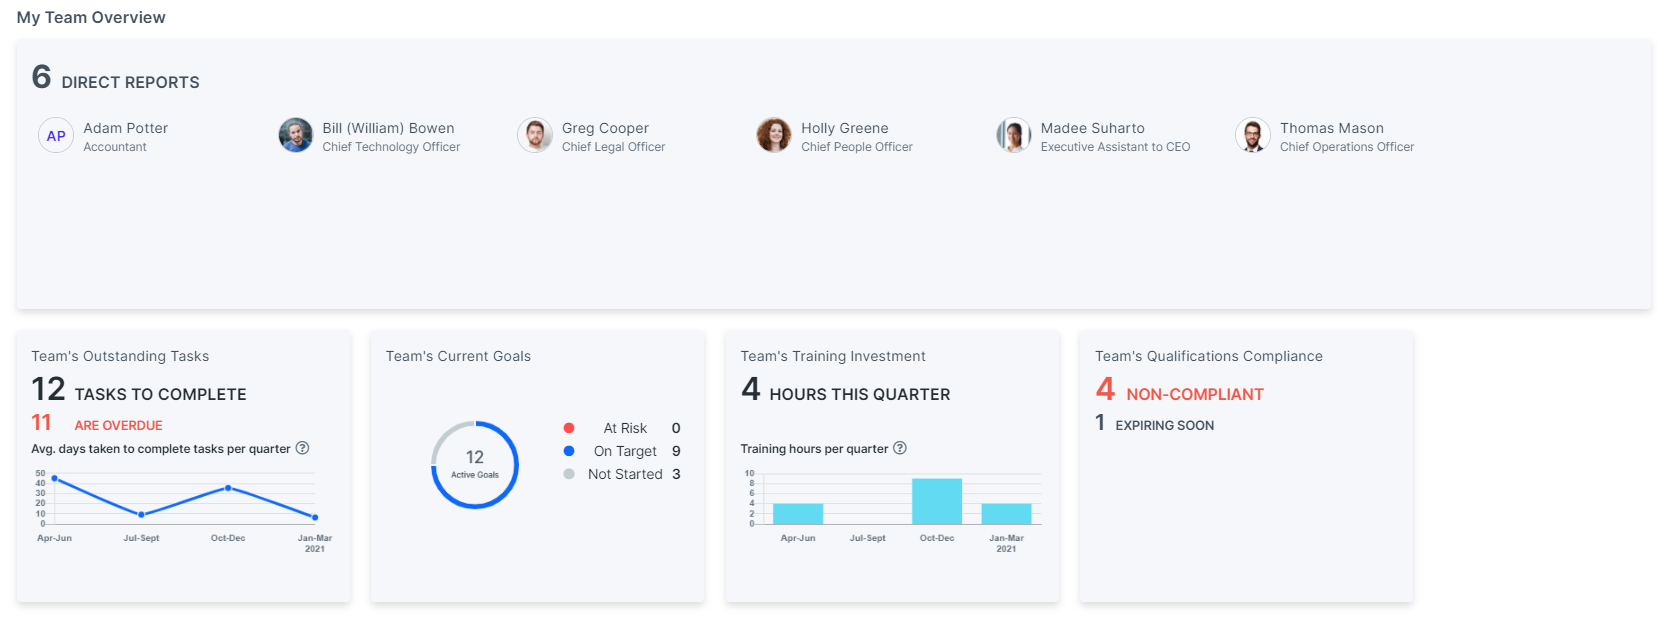The image size is (1664, 620).
Task: Click Greg Cooper's profile photo
Action: [x=535, y=135]
